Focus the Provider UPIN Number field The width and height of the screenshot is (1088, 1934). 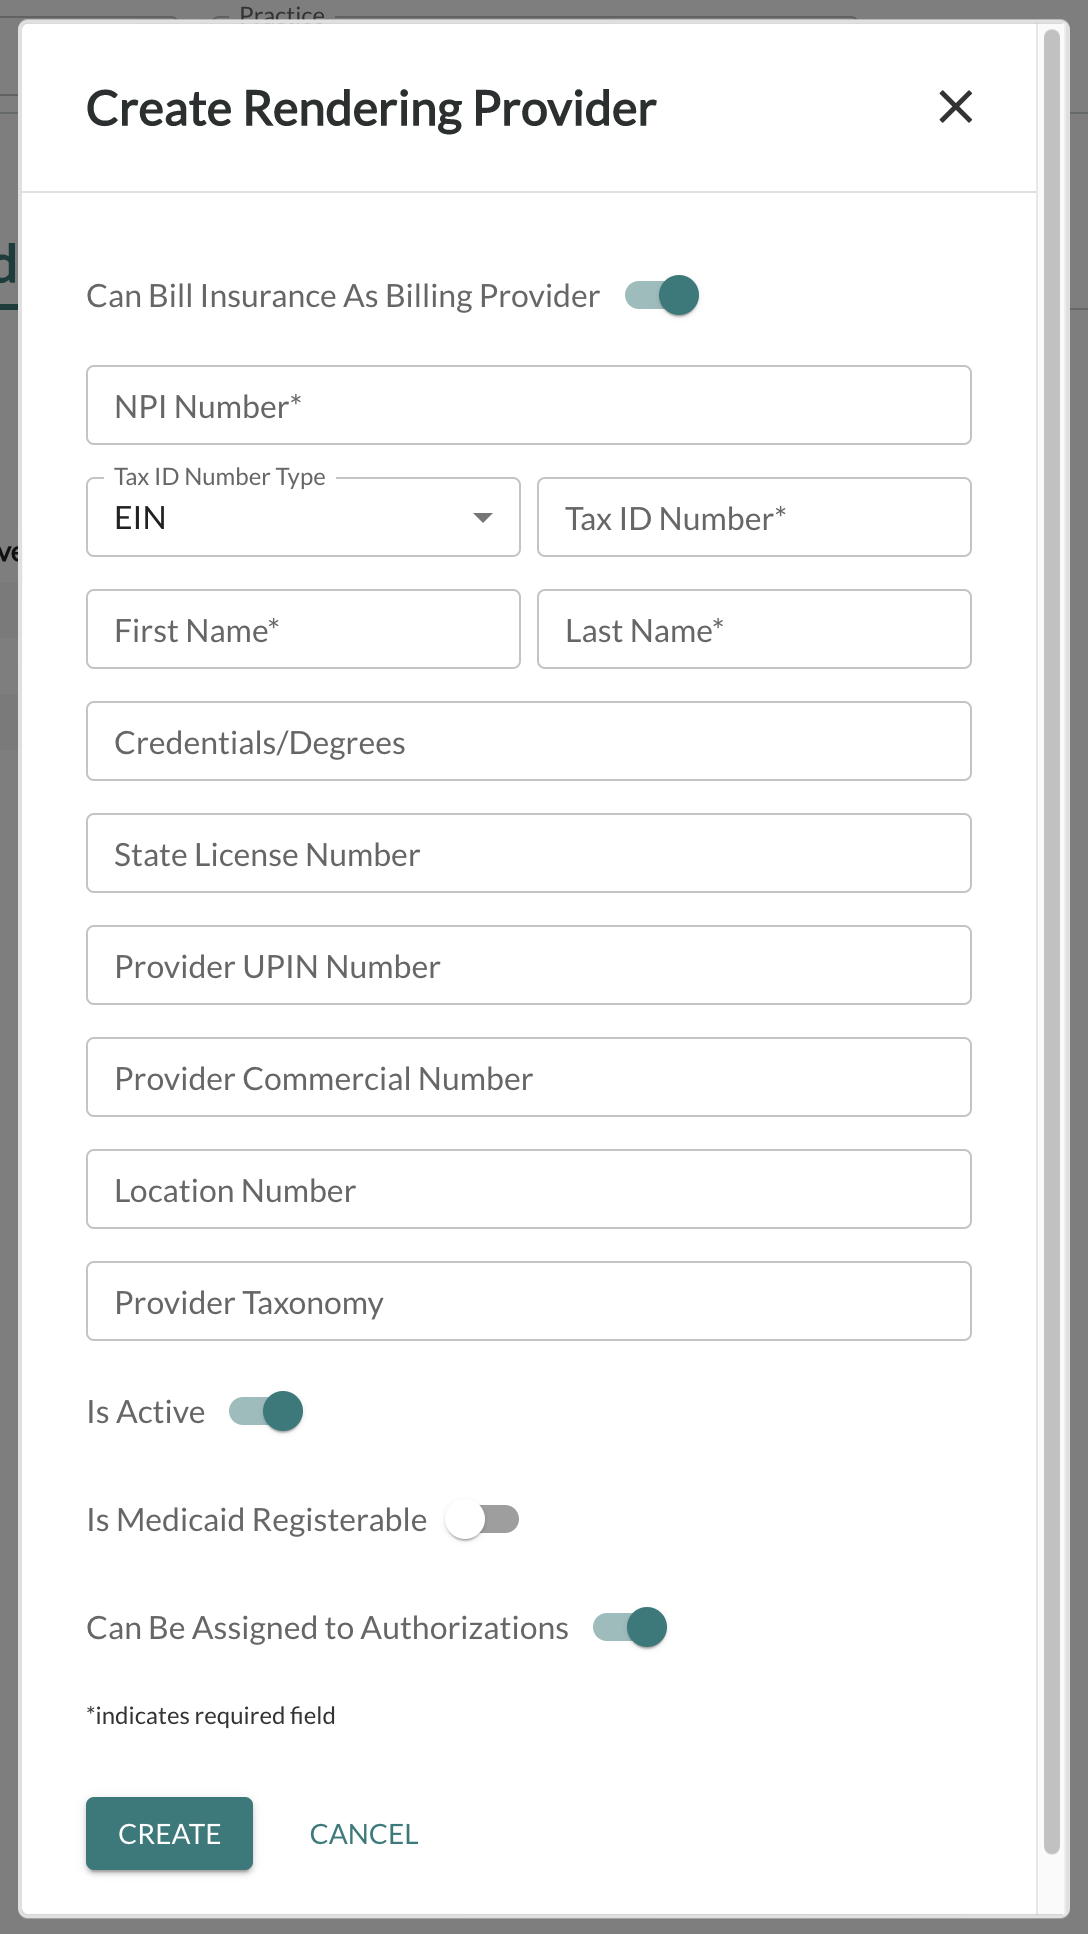click(529, 965)
